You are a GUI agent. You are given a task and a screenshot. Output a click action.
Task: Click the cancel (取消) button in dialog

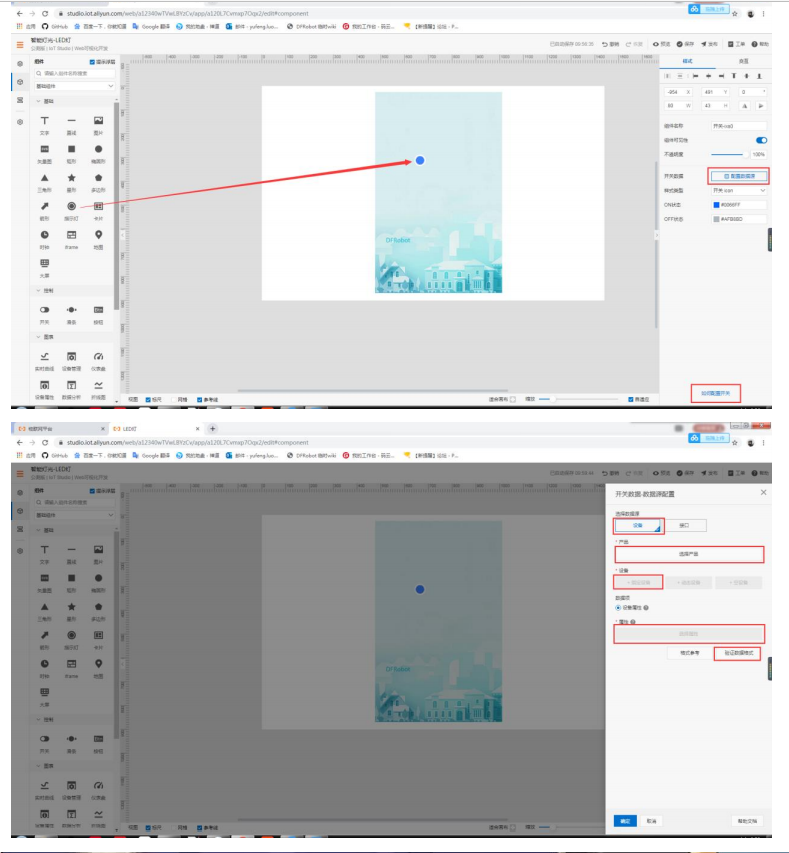click(x=651, y=821)
